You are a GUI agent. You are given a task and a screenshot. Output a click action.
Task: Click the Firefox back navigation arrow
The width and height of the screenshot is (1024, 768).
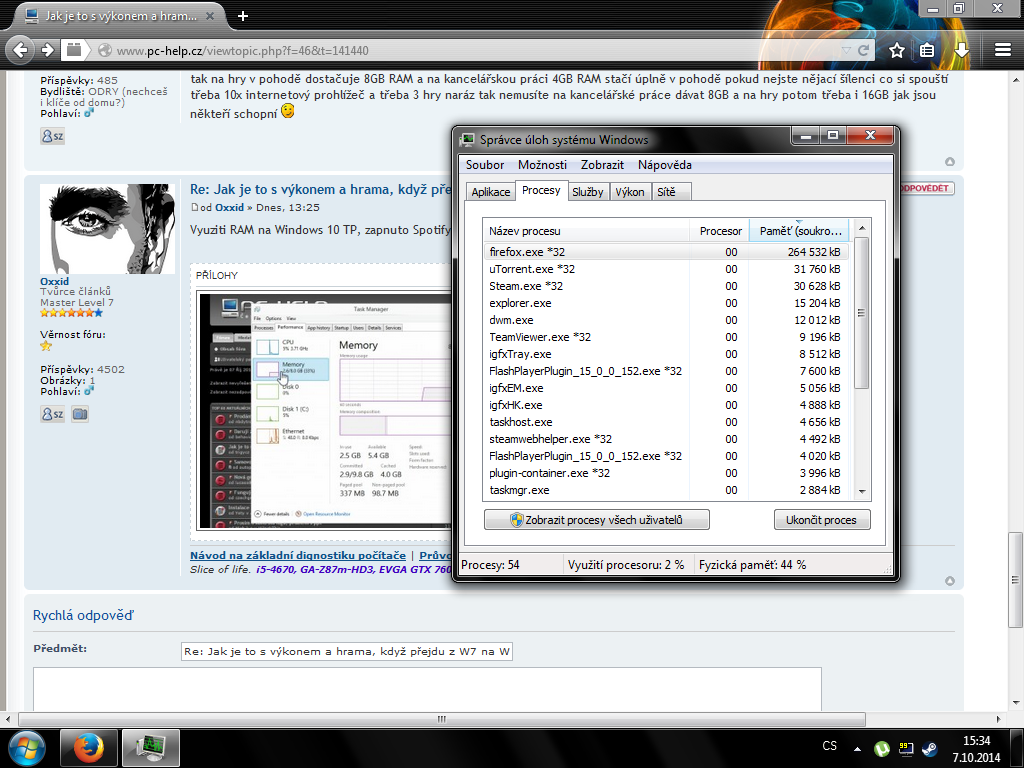tap(20, 50)
